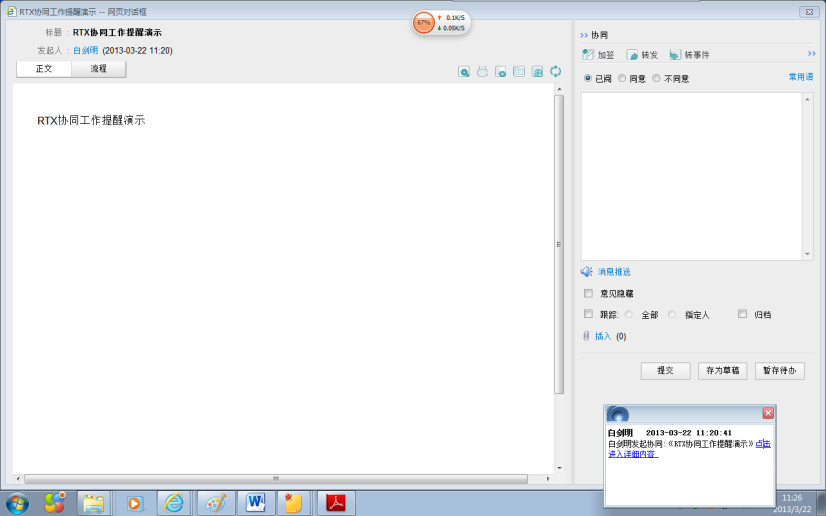
Task: Click the 白剑明 initiator name link
Action: click(85, 49)
